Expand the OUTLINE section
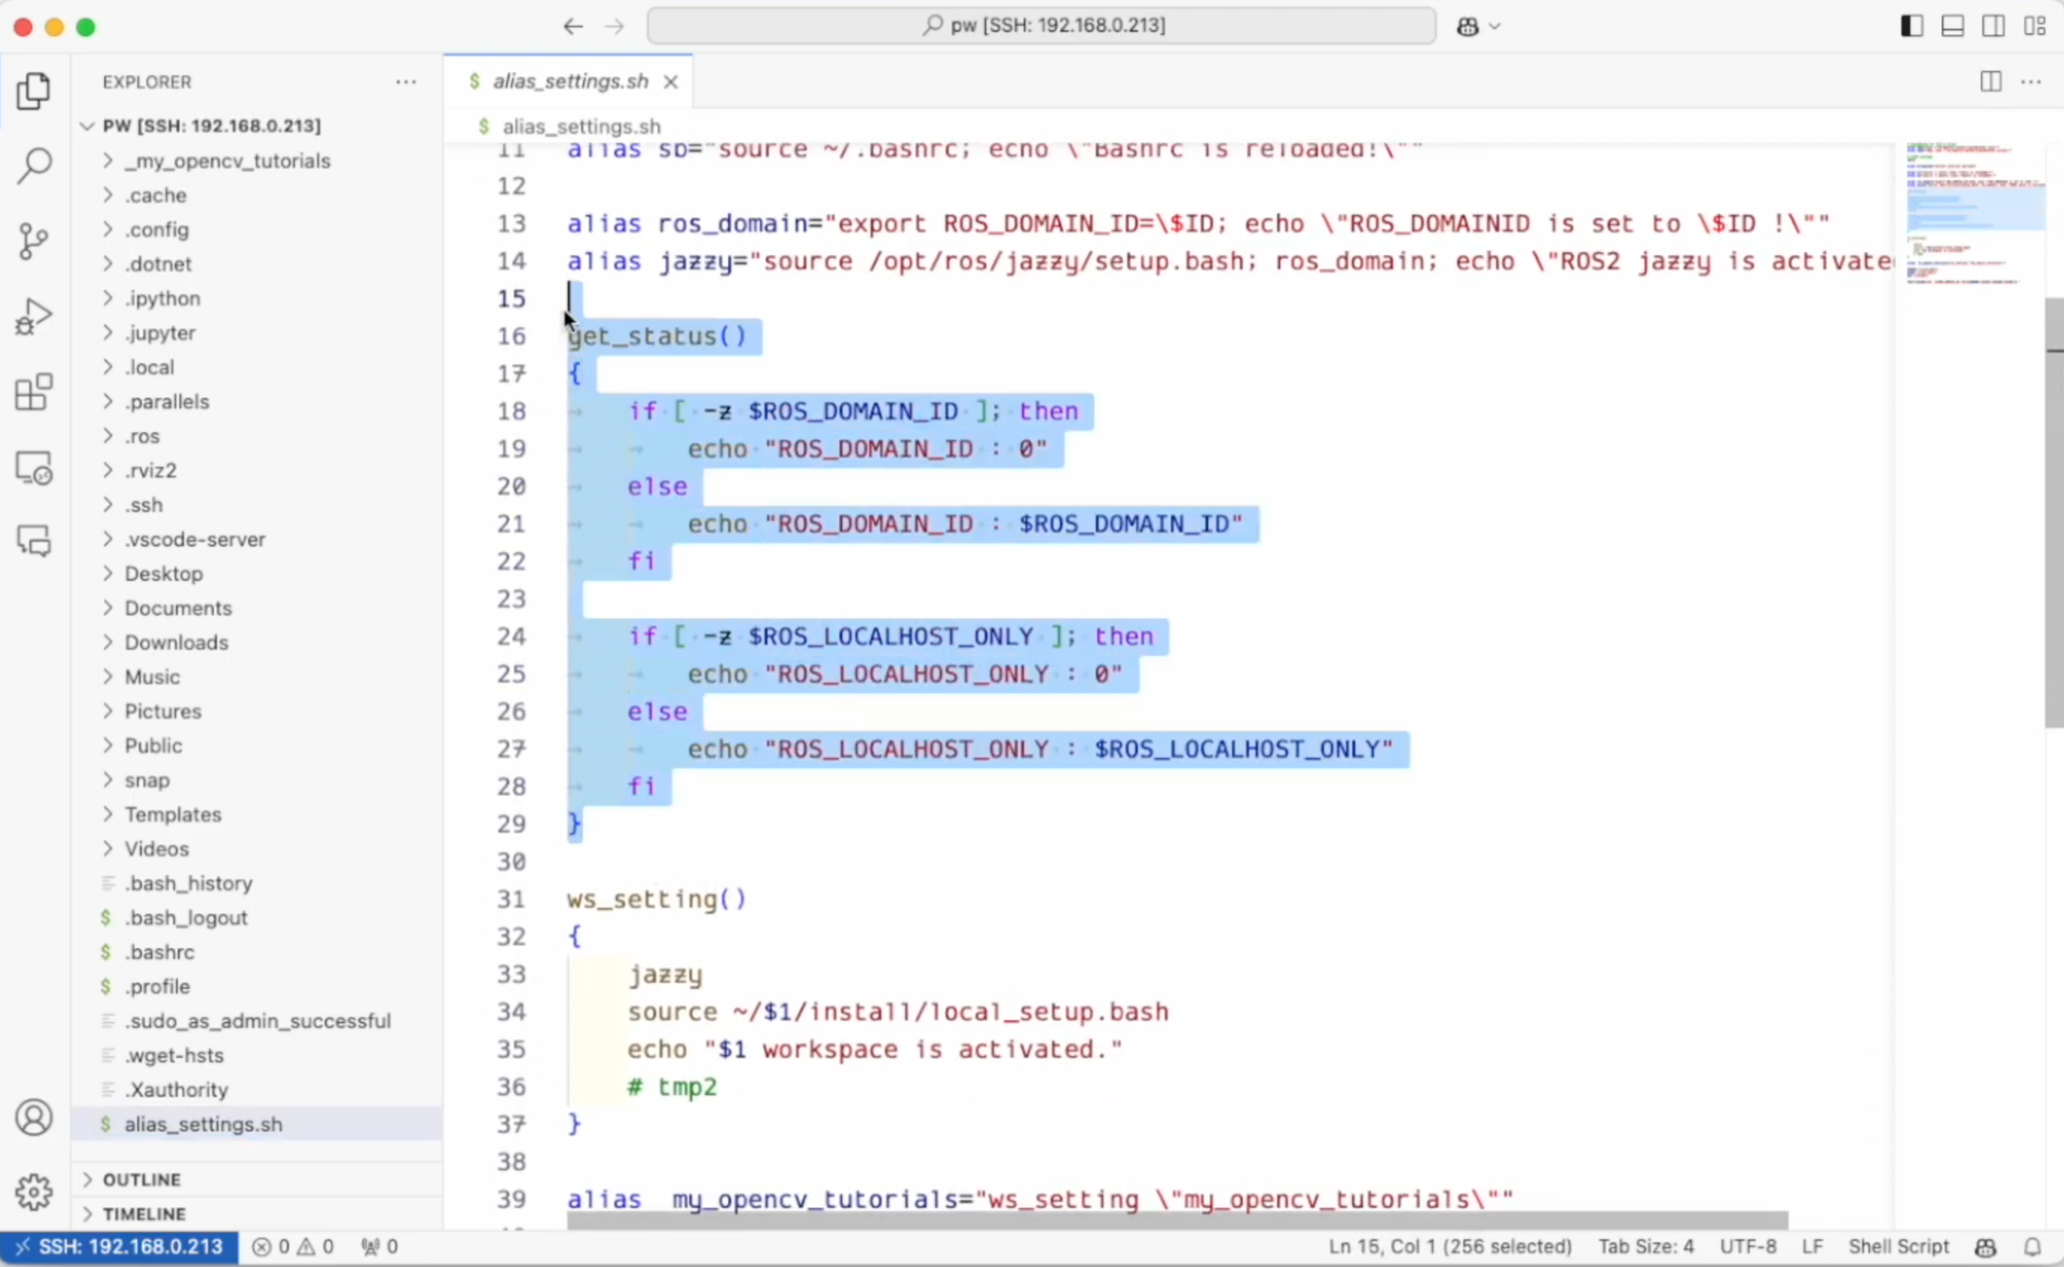This screenshot has width=2064, height=1267. (x=141, y=1179)
